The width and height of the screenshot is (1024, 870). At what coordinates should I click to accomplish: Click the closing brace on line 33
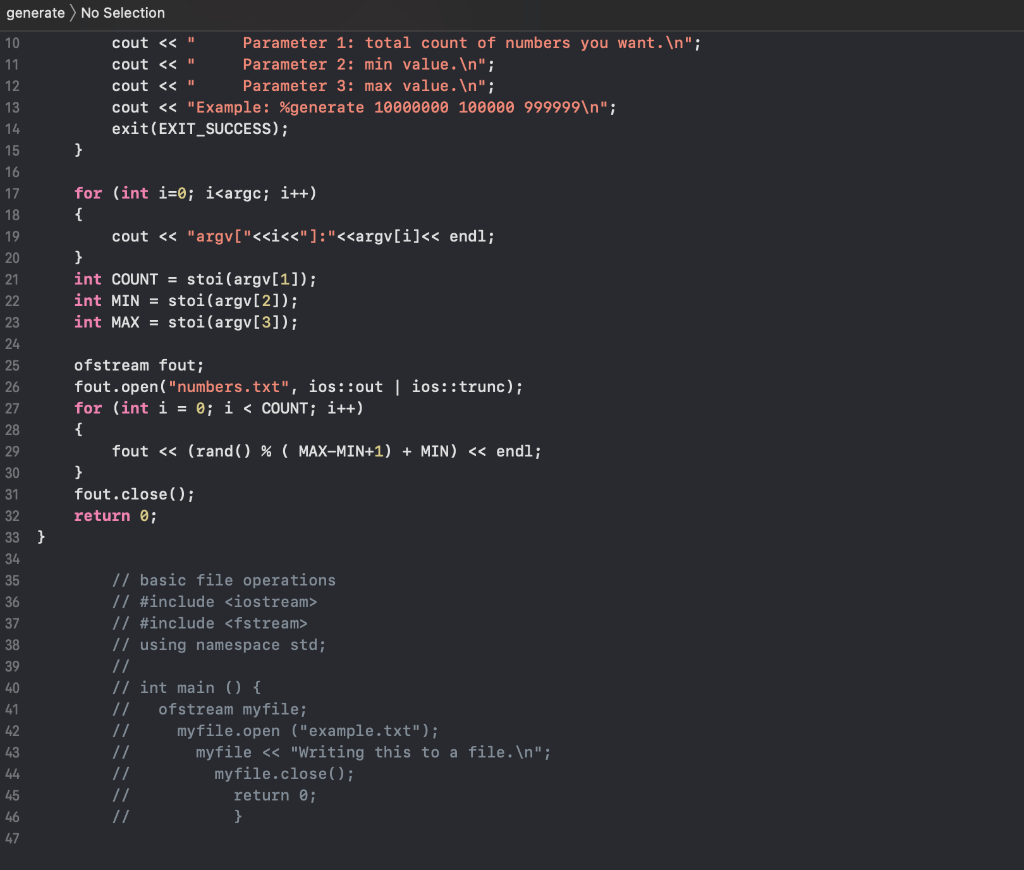(x=41, y=538)
